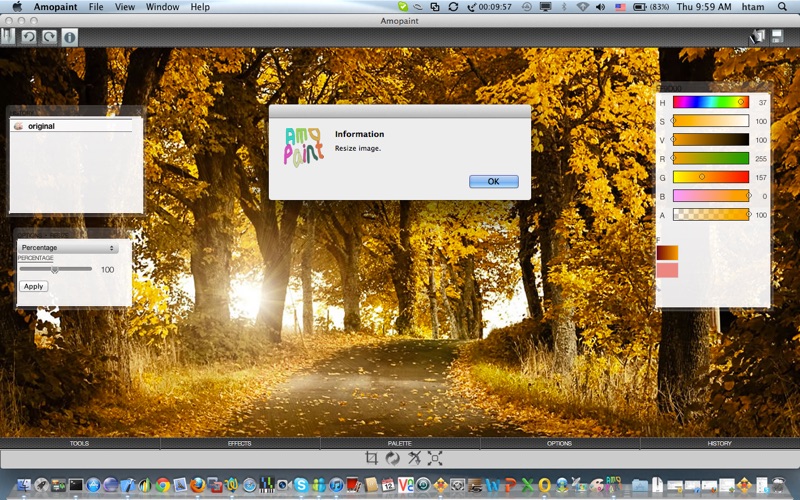
Task: Click the R red channel slider
Action: click(711, 158)
